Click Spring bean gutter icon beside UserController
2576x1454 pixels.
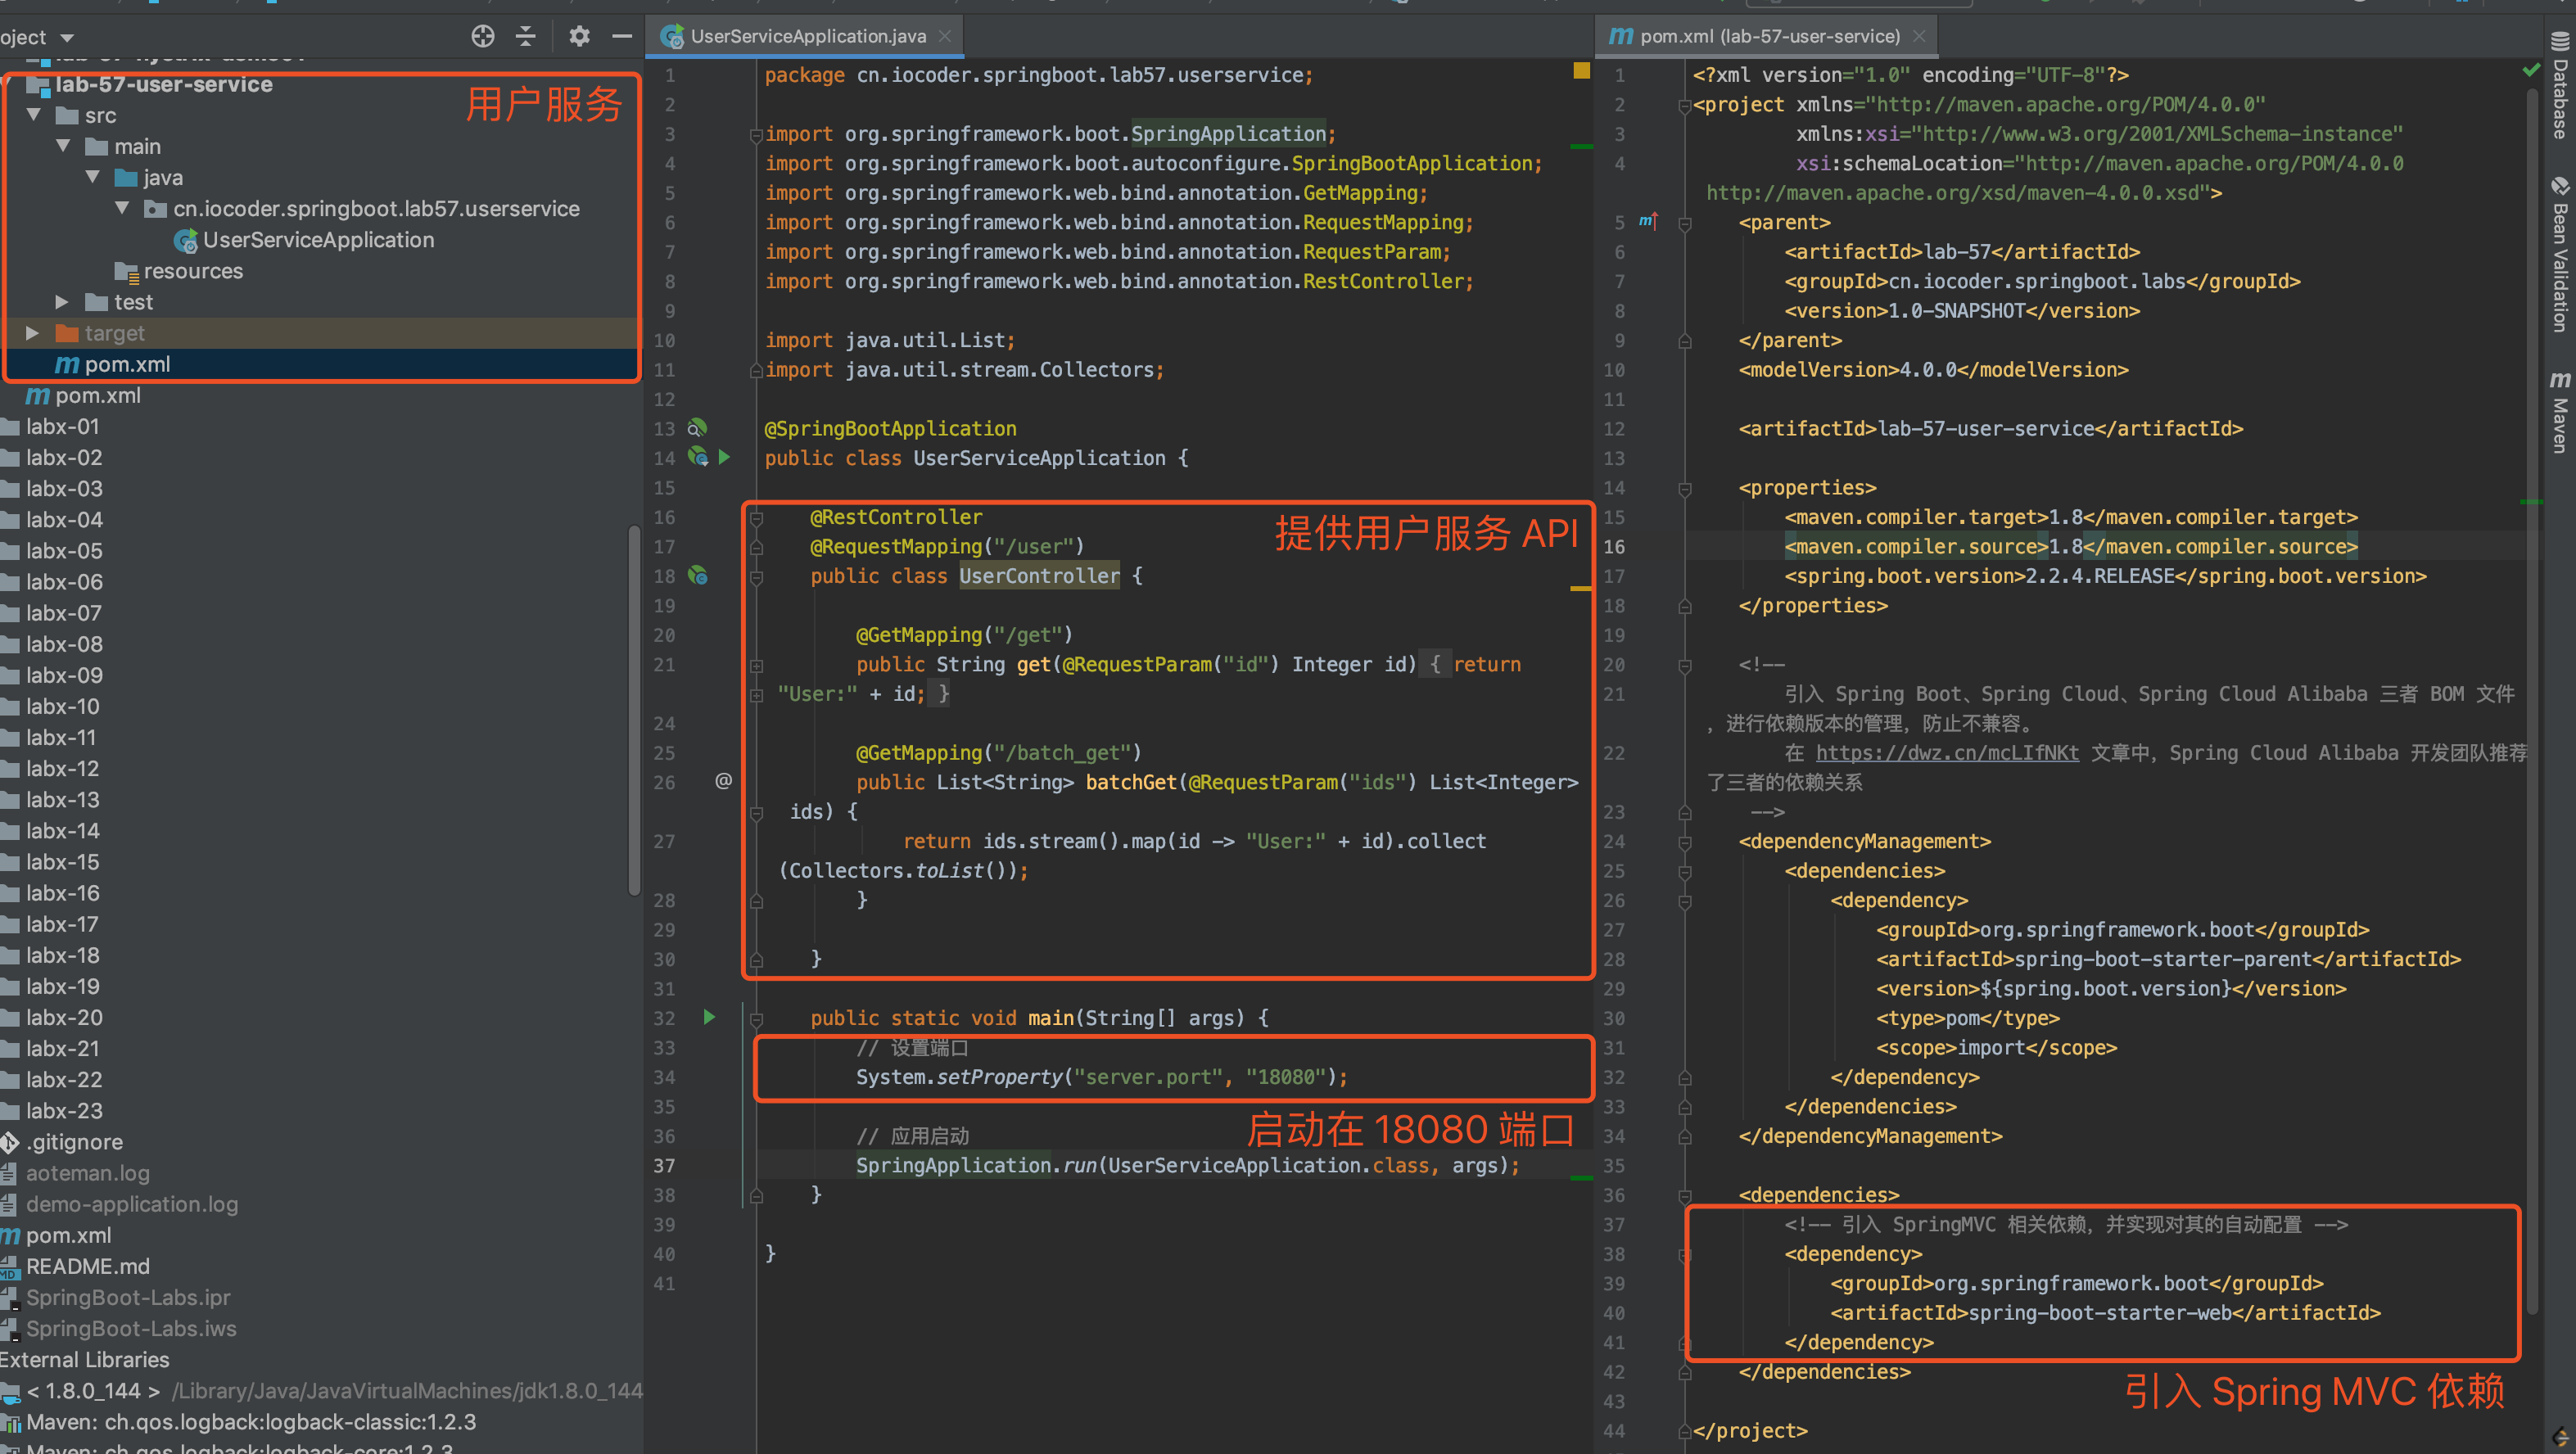click(698, 575)
